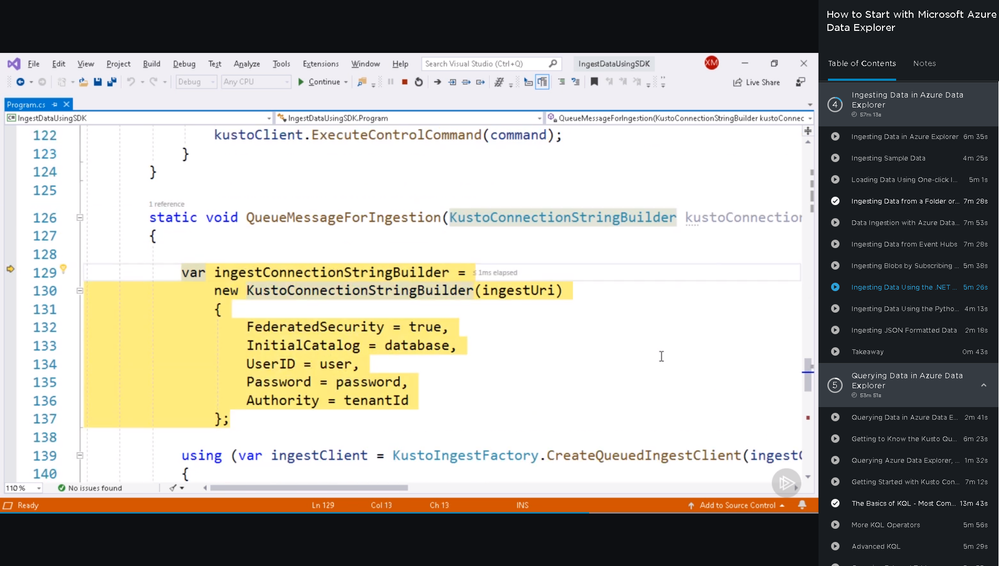
Task: Open the File menu
Action: click(x=33, y=64)
